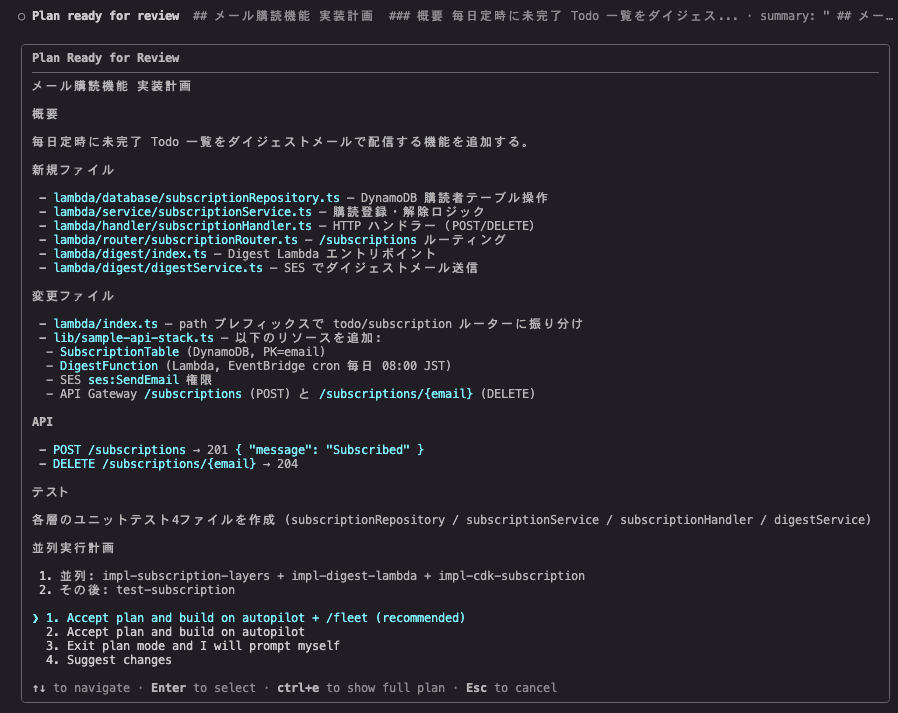Image resolution: width=898 pixels, height=713 pixels.
Task: Click the DigestFunction resource link
Action: 110,365
